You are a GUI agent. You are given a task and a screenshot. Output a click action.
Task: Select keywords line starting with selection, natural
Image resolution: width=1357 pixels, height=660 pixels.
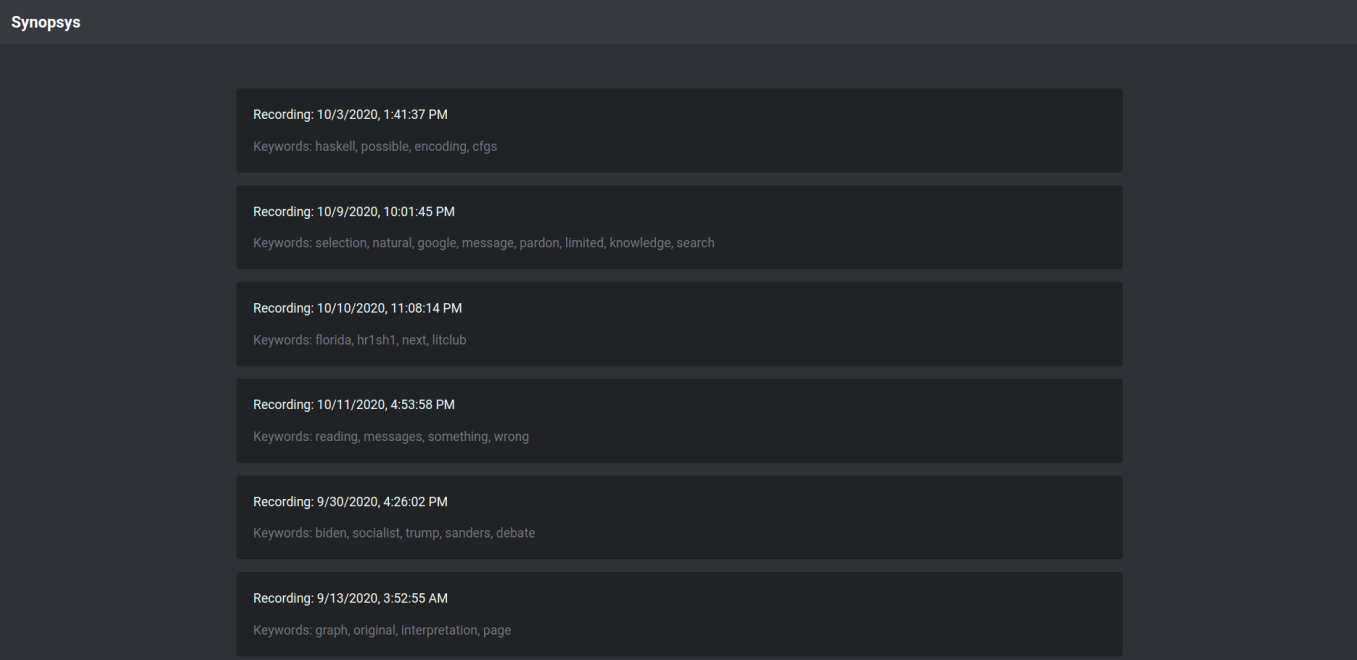tap(484, 243)
